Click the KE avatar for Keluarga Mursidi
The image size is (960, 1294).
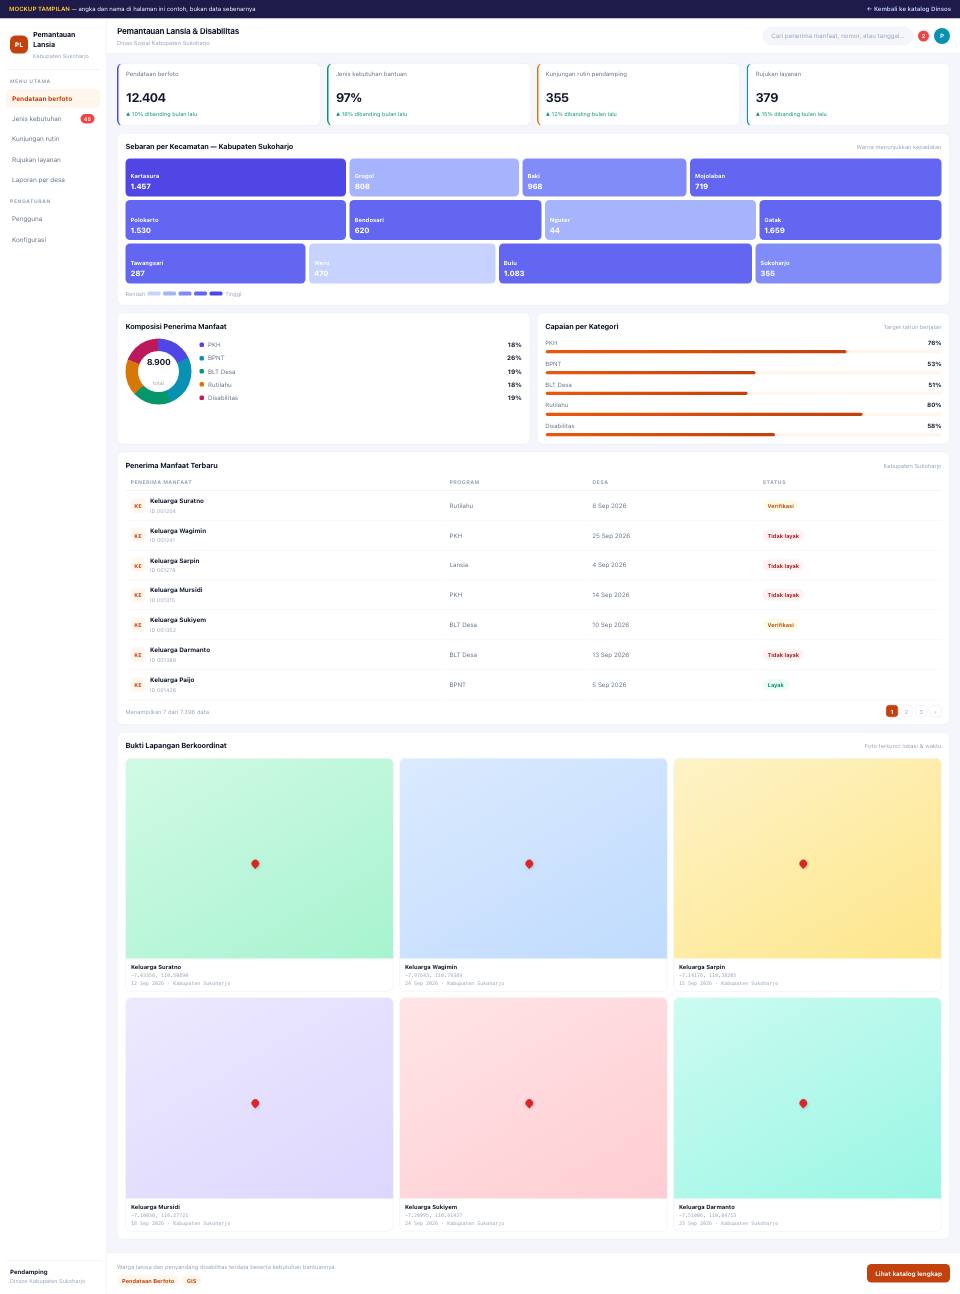point(138,595)
